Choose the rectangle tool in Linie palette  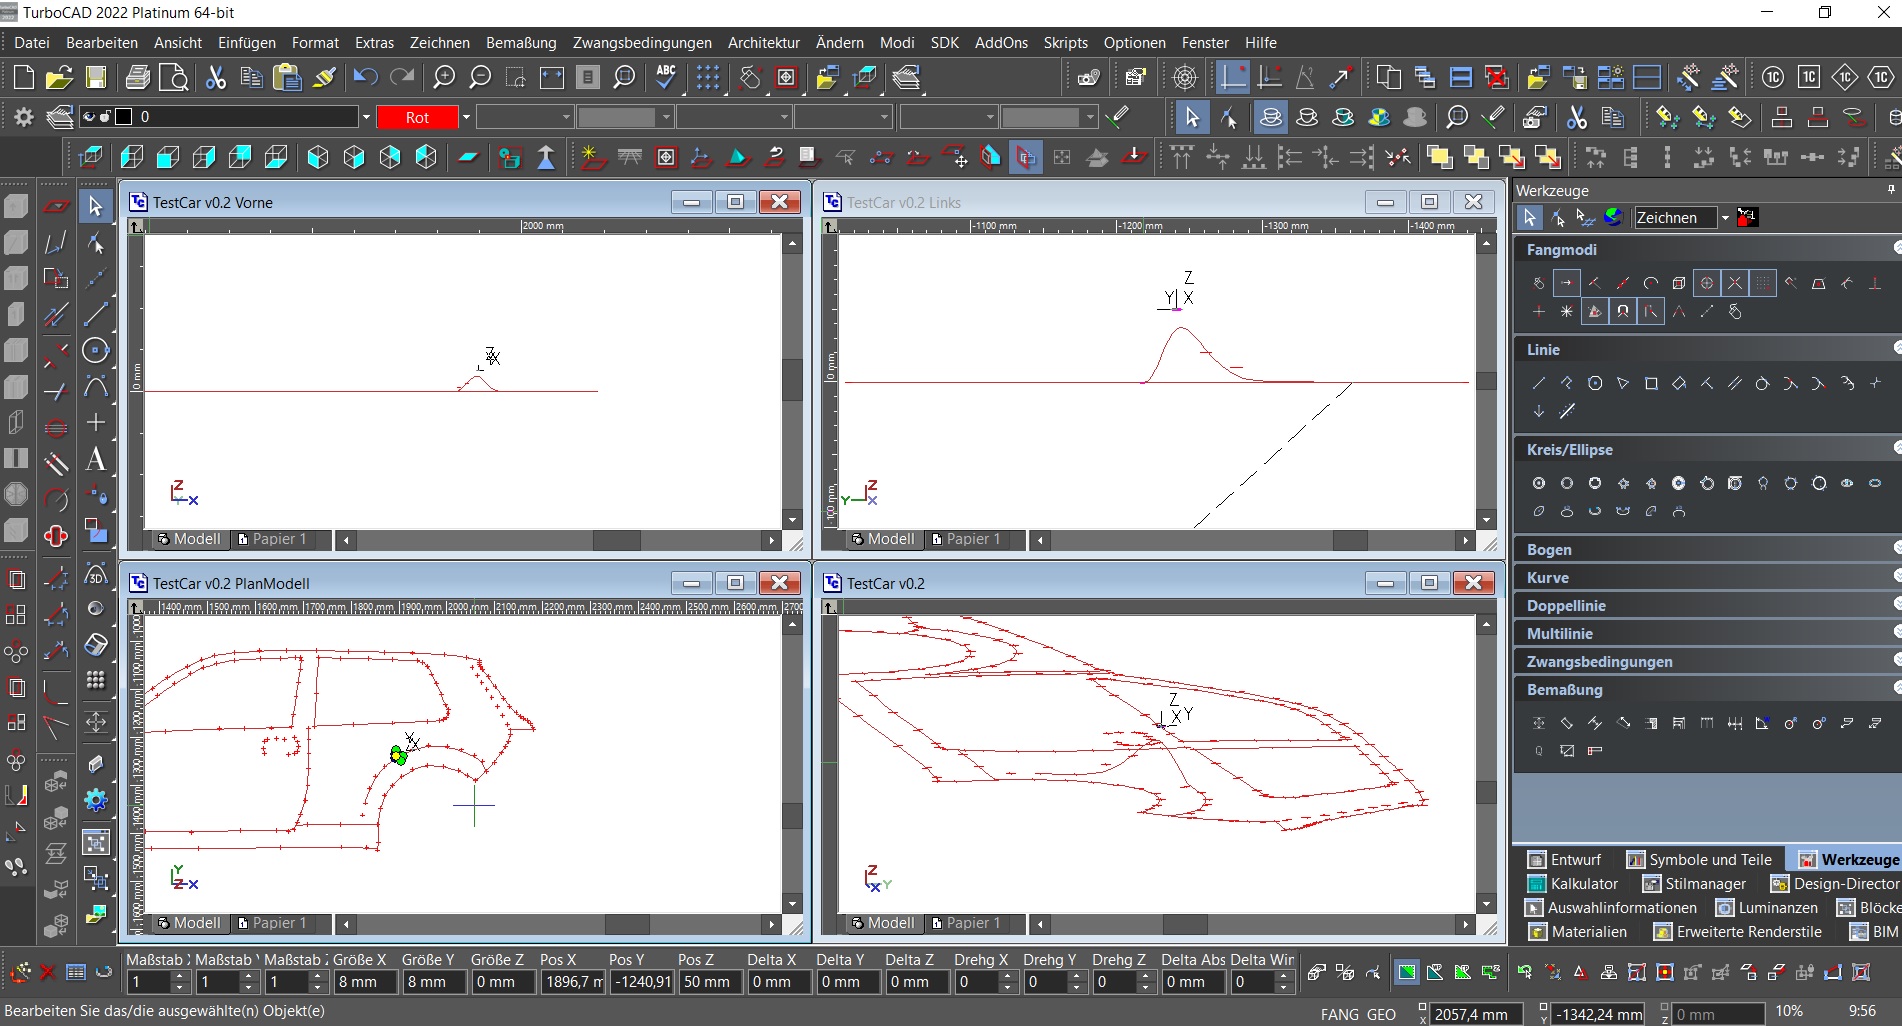(x=1651, y=383)
